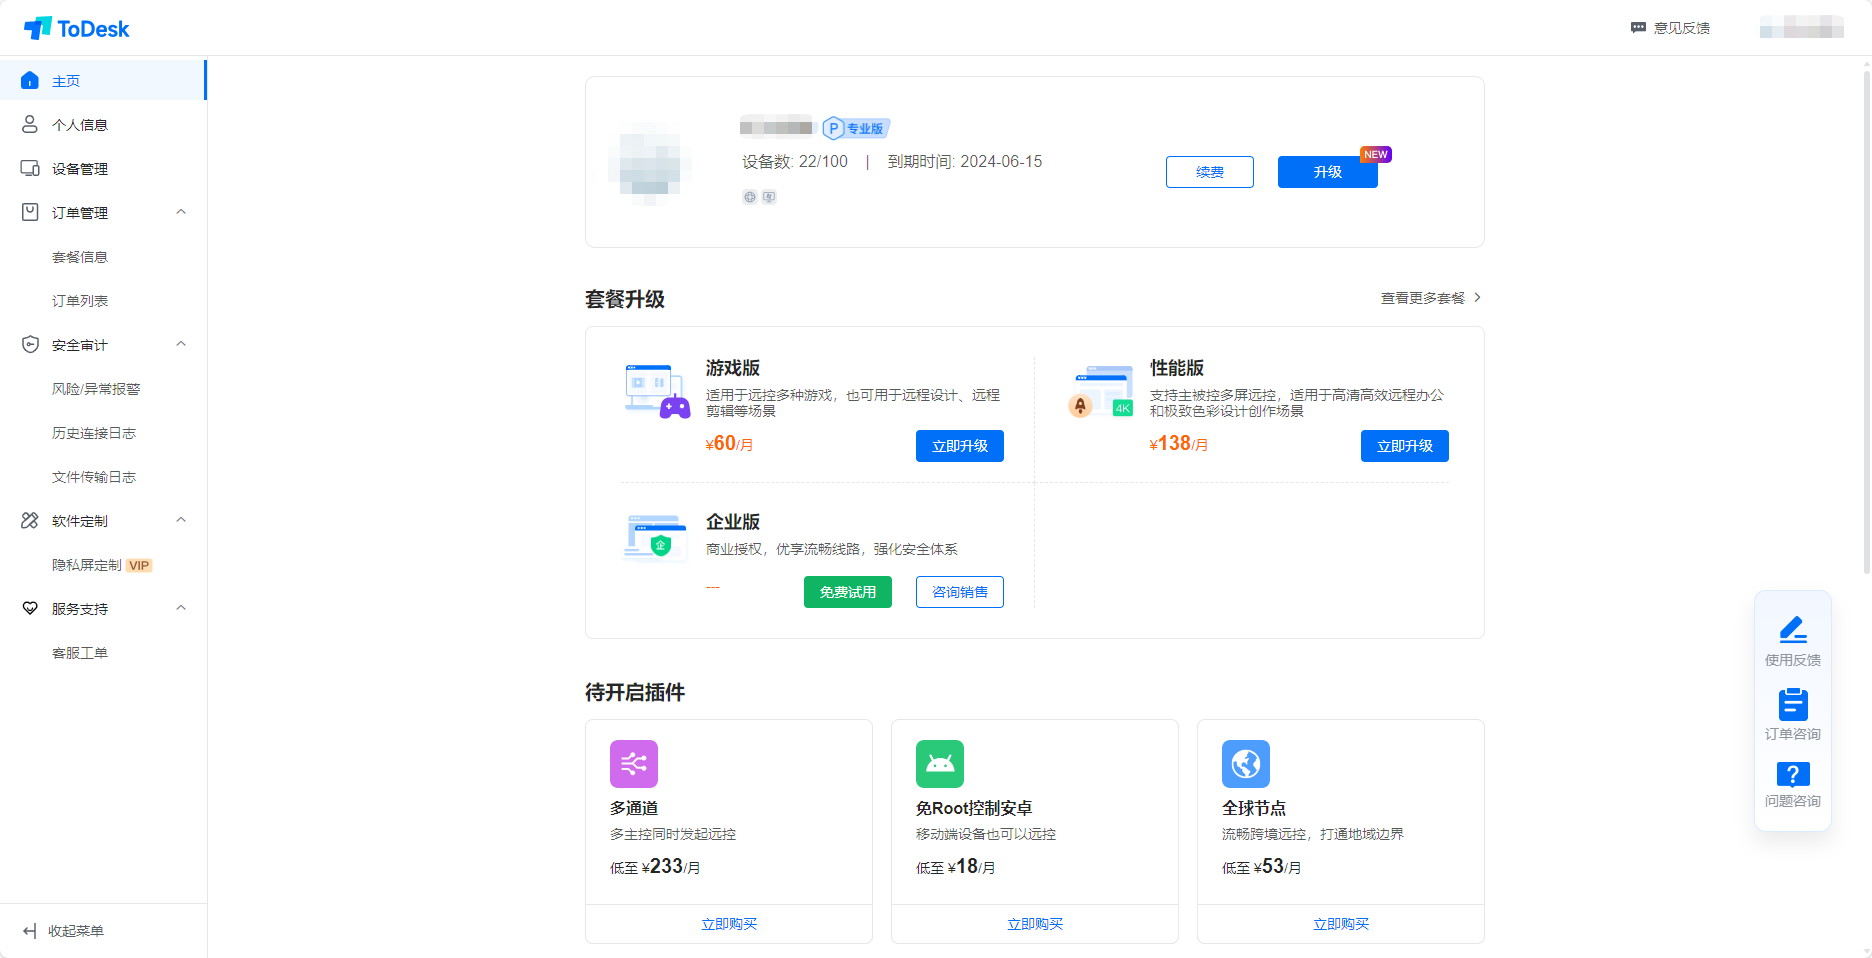
Task: Open 使用反馈 from the floating panel
Action: click(x=1793, y=640)
